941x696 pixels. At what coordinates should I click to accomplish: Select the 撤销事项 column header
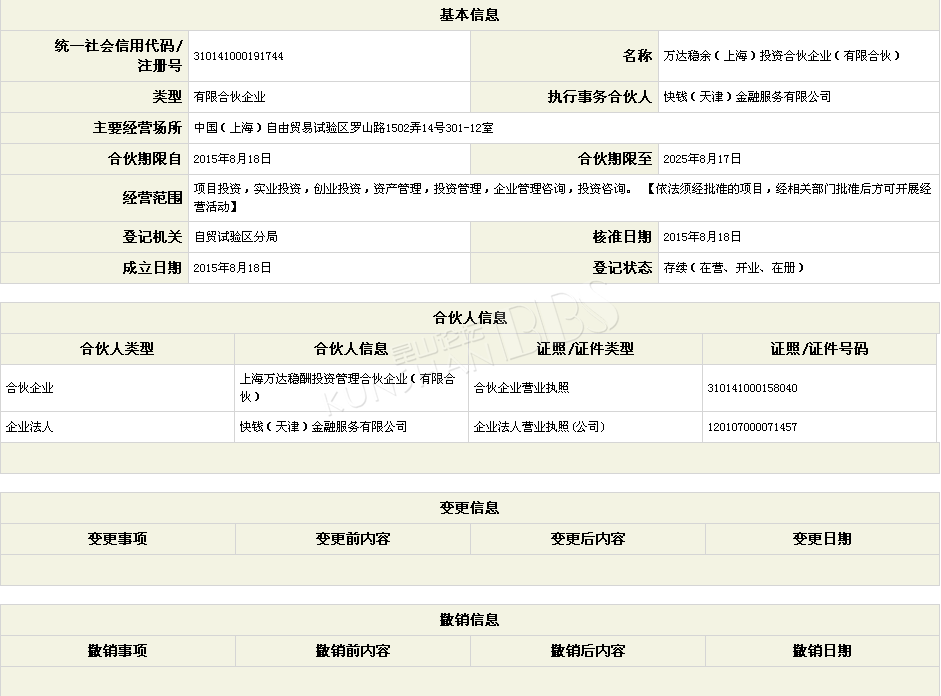pos(118,651)
